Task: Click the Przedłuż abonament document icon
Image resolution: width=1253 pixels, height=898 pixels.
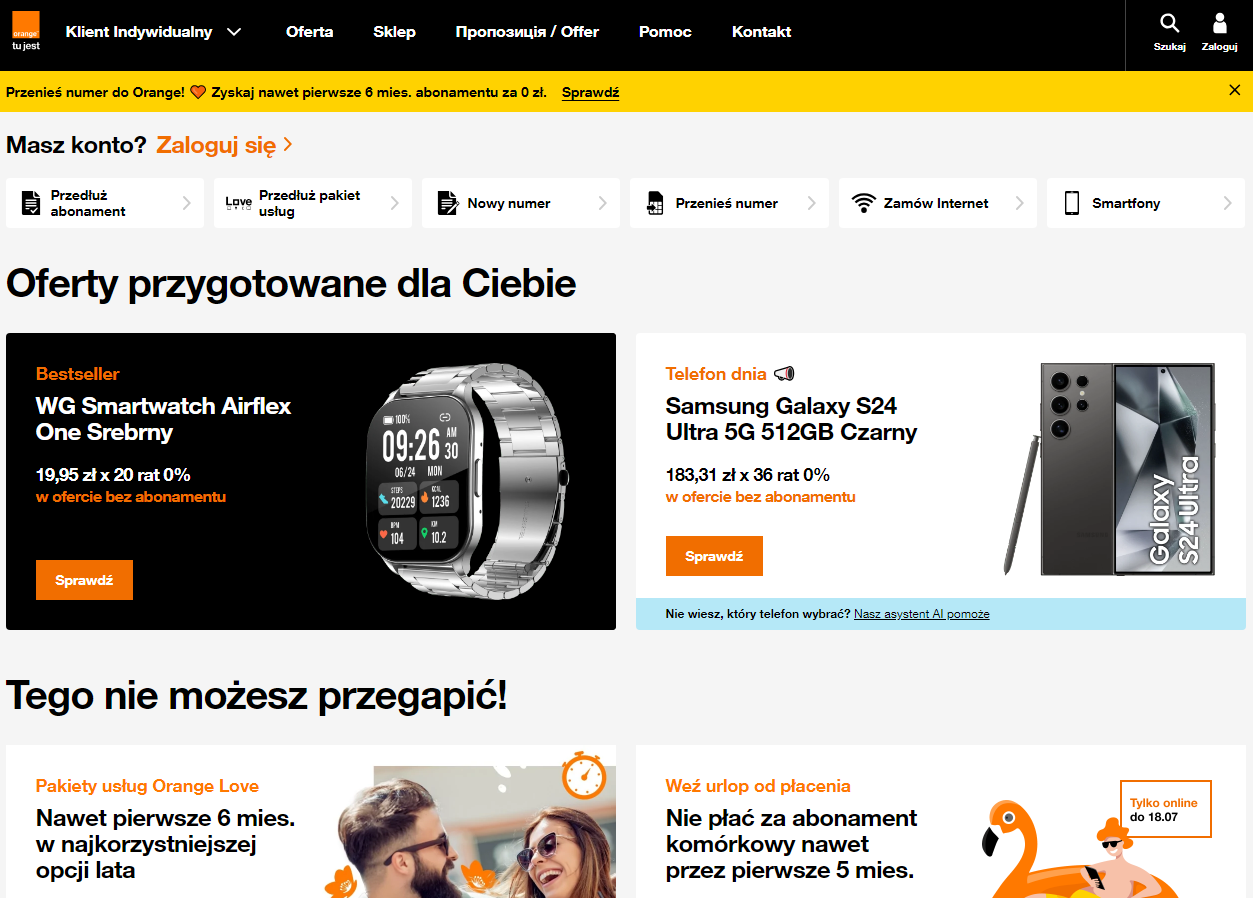Action: pos(31,203)
